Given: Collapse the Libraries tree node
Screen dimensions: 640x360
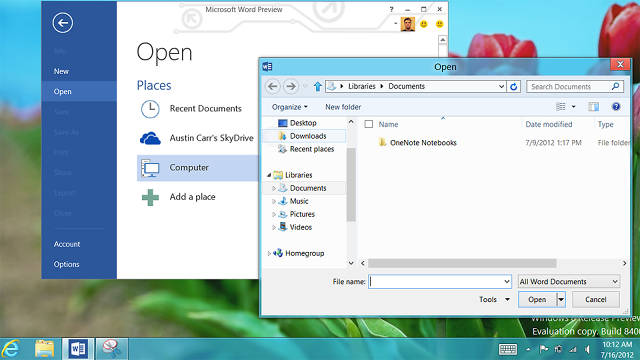Looking at the screenshot, I should [x=269, y=175].
